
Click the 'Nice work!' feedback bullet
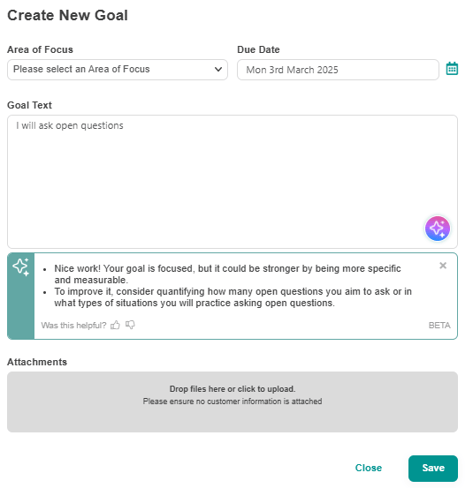[228, 274]
